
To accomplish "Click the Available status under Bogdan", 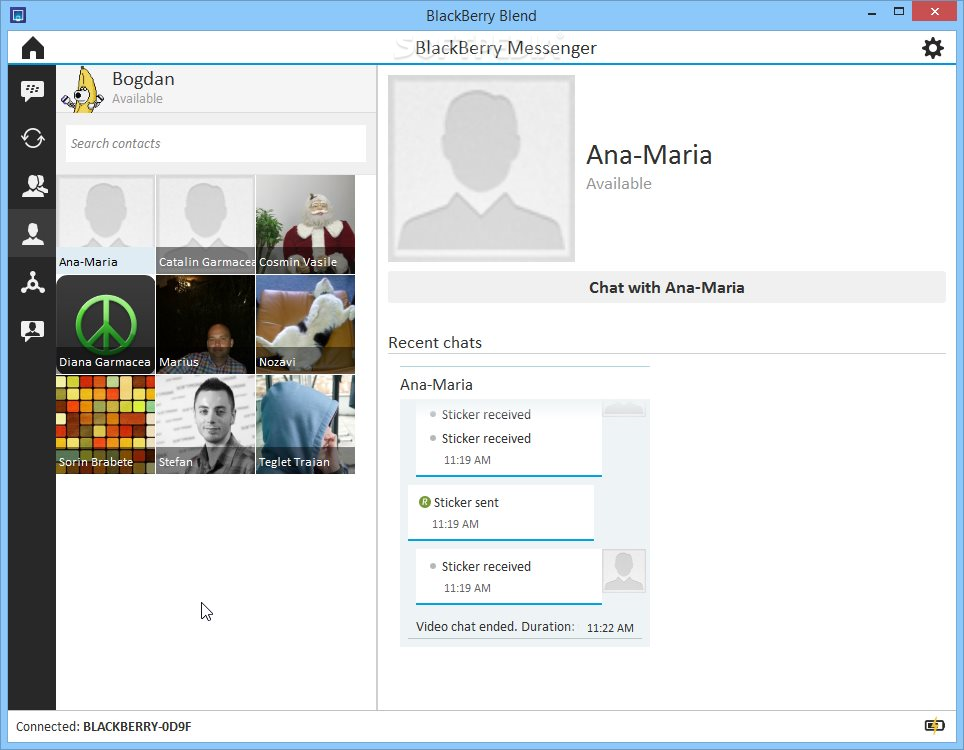I will pyautogui.click(x=138, y=98).
